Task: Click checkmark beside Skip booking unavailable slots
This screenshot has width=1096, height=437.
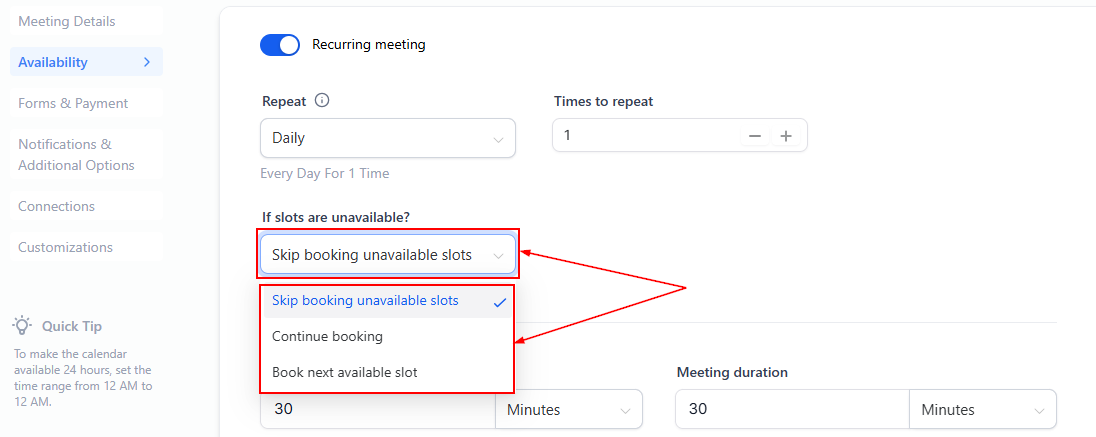Action: tap(499, 302)
